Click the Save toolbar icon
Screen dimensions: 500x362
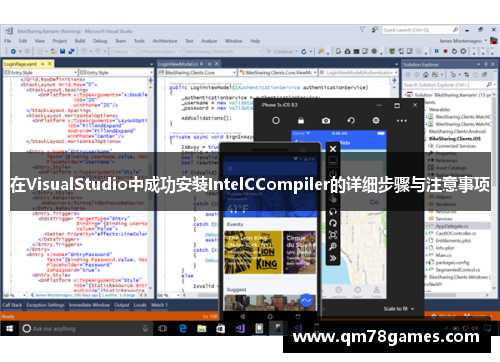[62, 51]
